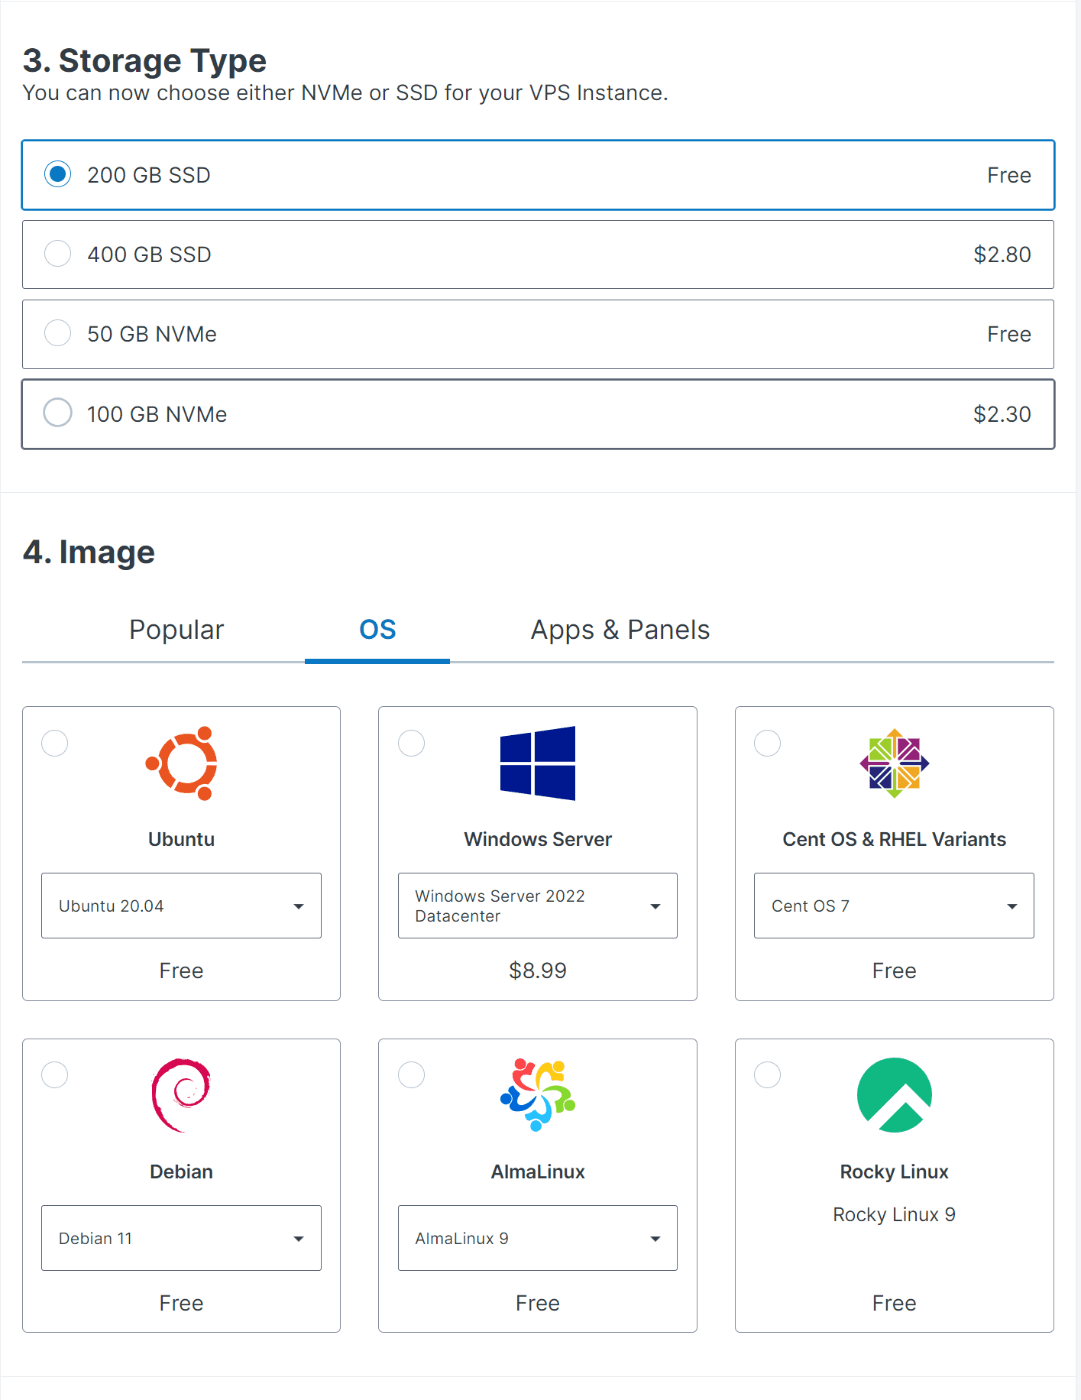The width and height of the screenshot is (1081, 1400).
Task: Click the Free price under AlmaLinux
Action: click(x=538, y=1303)
